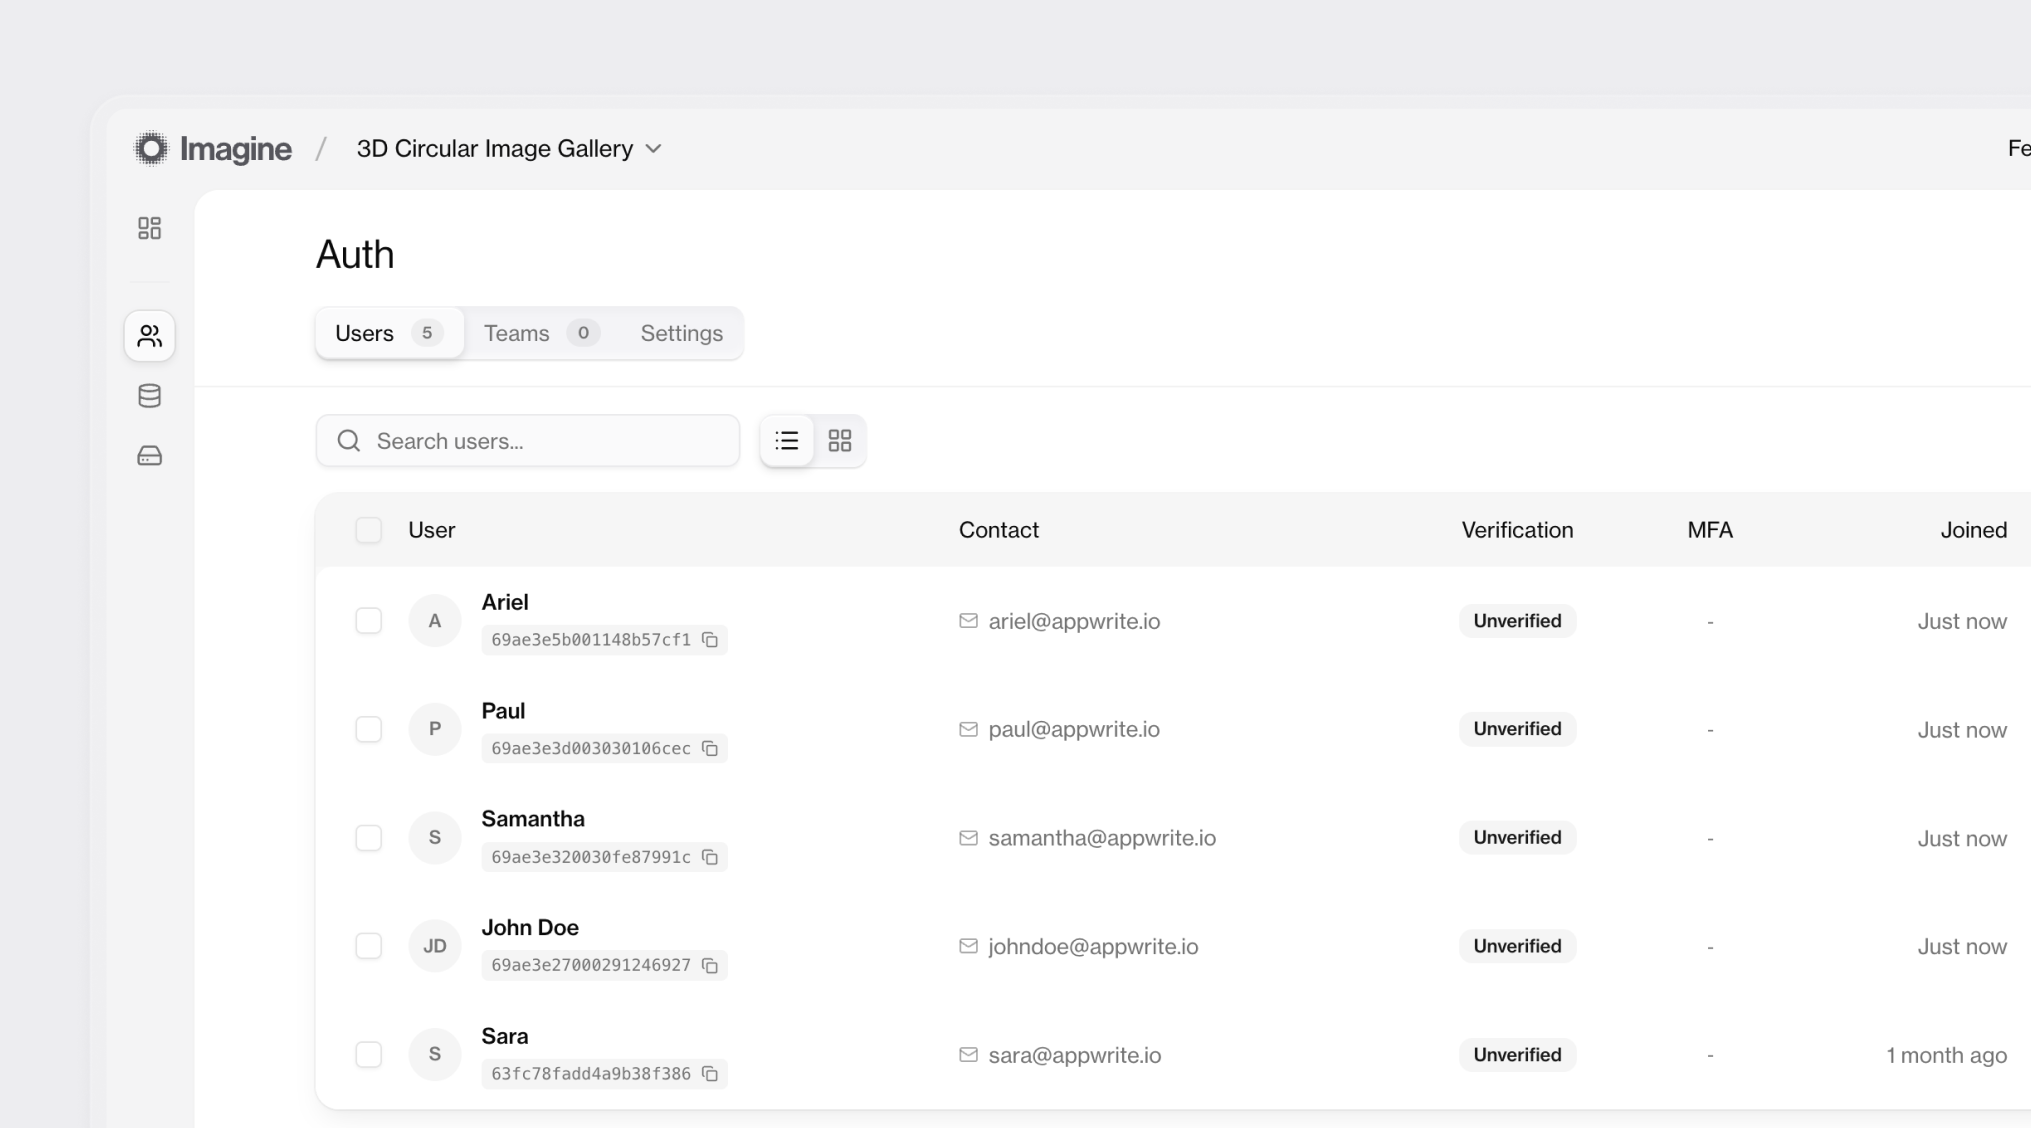Open the Settings tab
This screenshot has width=2031, height=1128.
(x=681, y=333)
